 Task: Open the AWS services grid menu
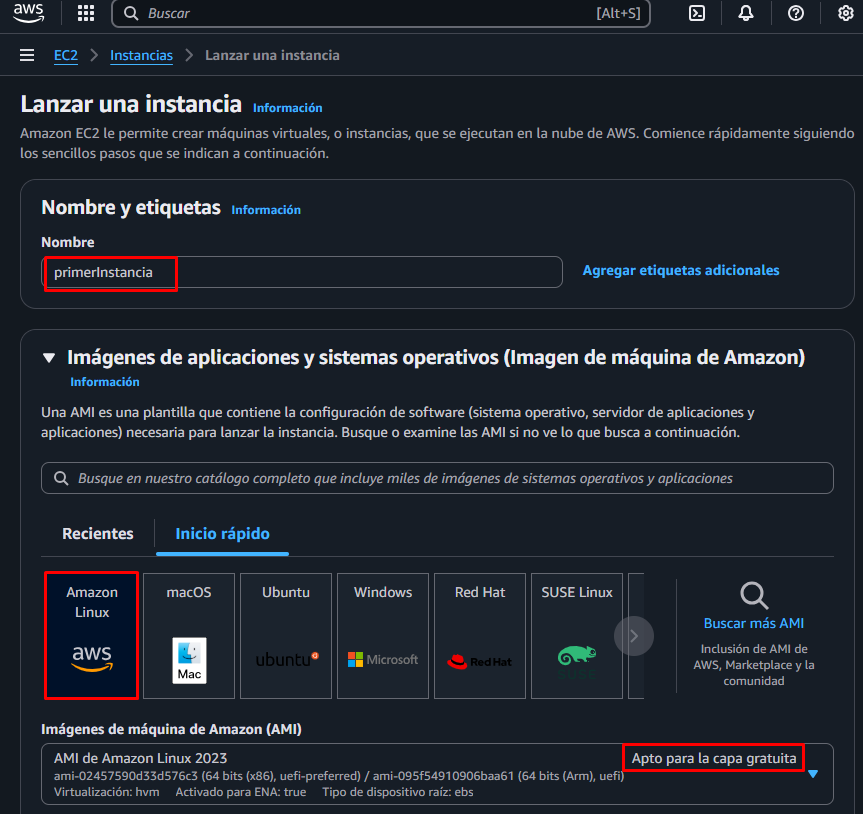[86, 13]
